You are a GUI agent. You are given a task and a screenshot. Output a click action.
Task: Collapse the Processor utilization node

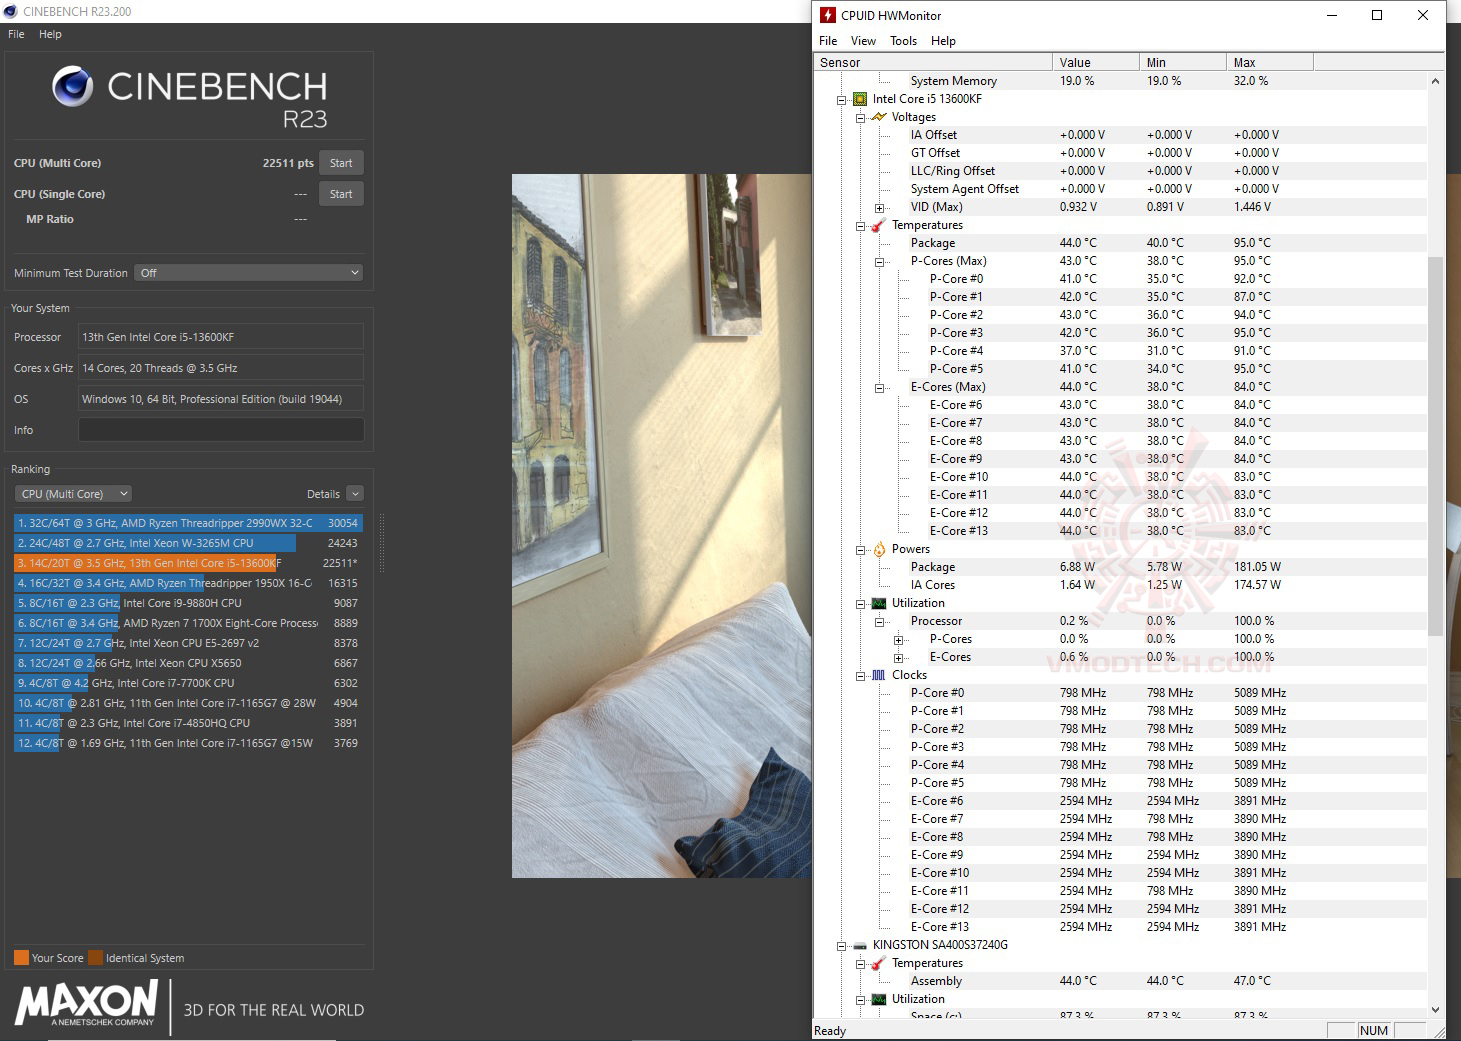tap(879, 622)
